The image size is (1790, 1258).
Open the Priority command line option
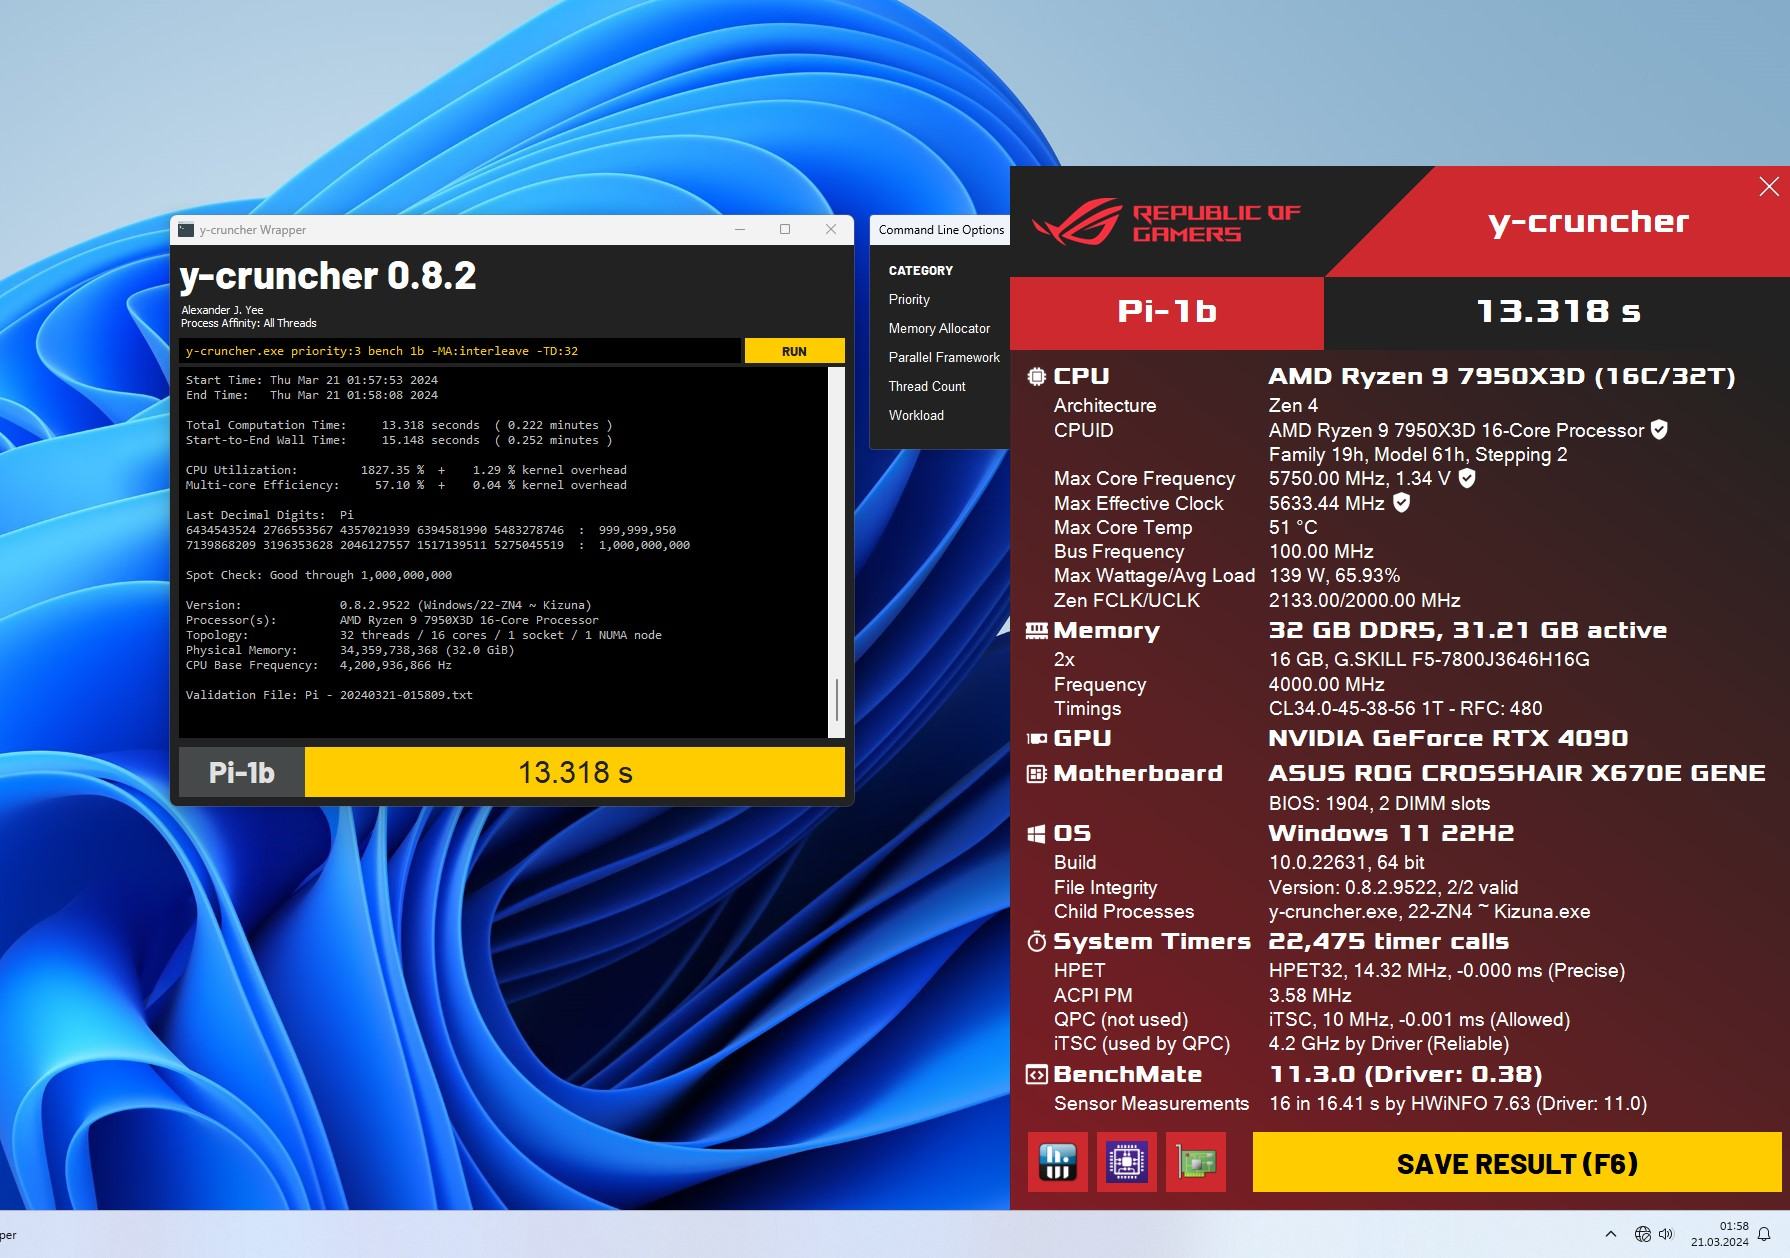tap(909, 300)
